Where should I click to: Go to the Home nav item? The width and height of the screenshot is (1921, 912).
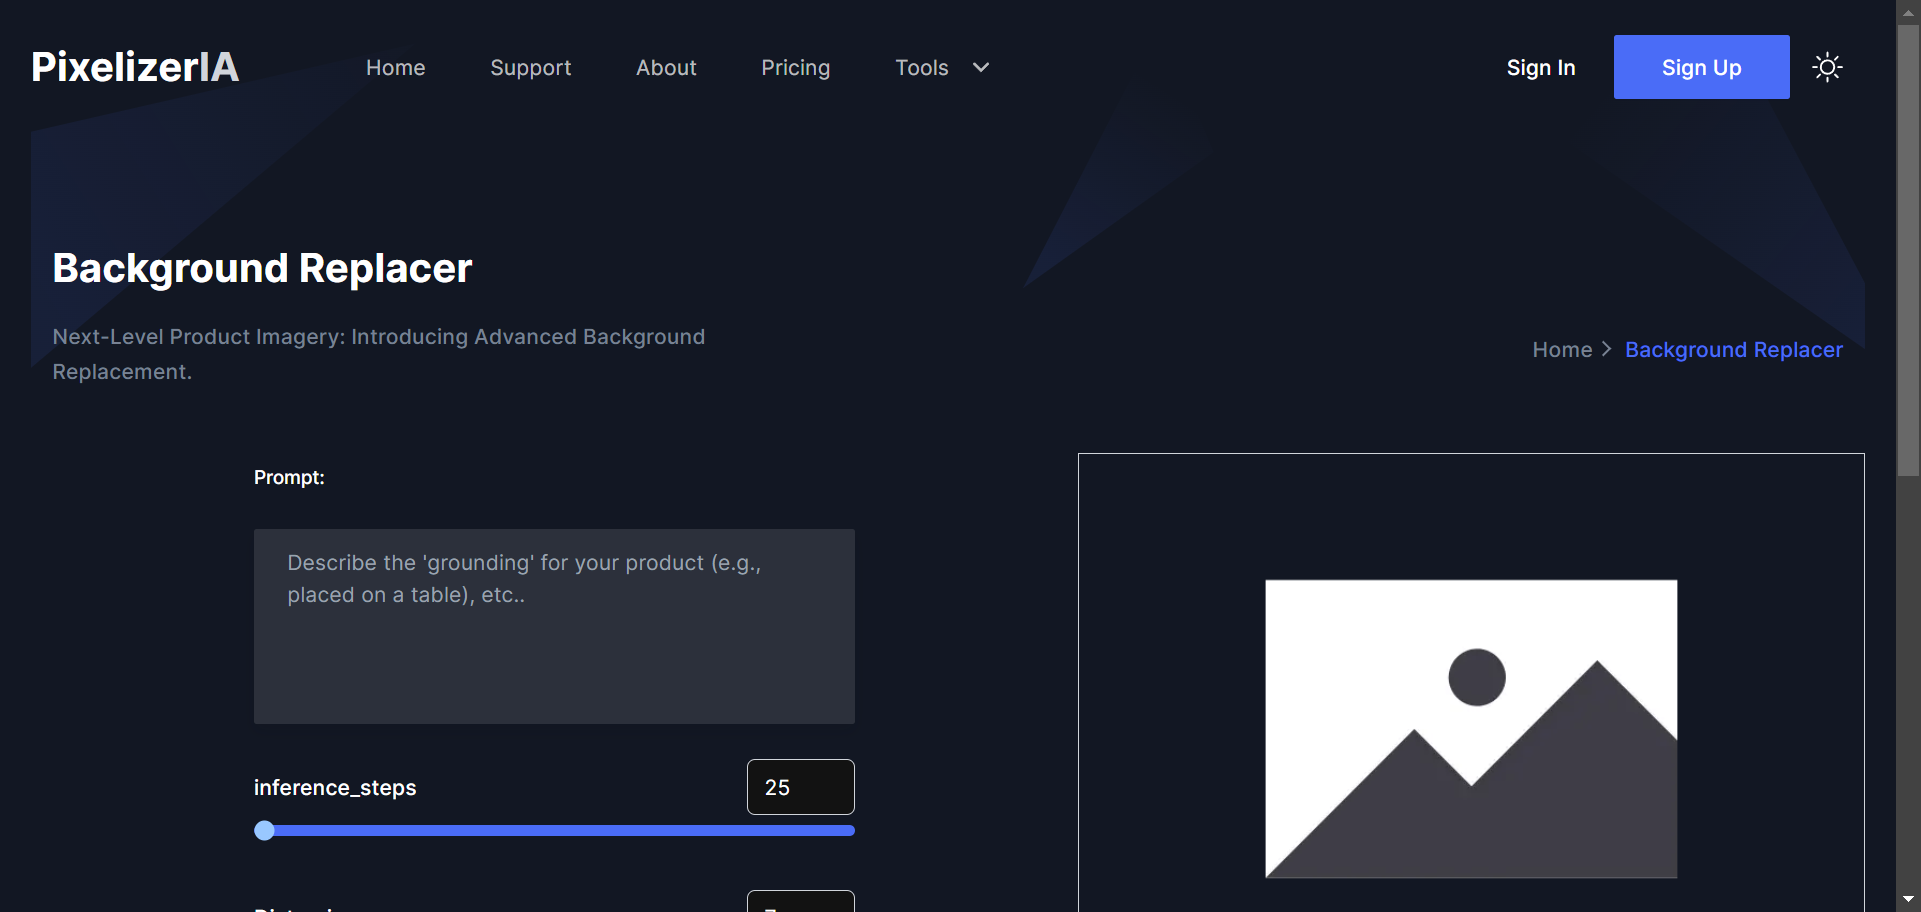pos(395,67)
